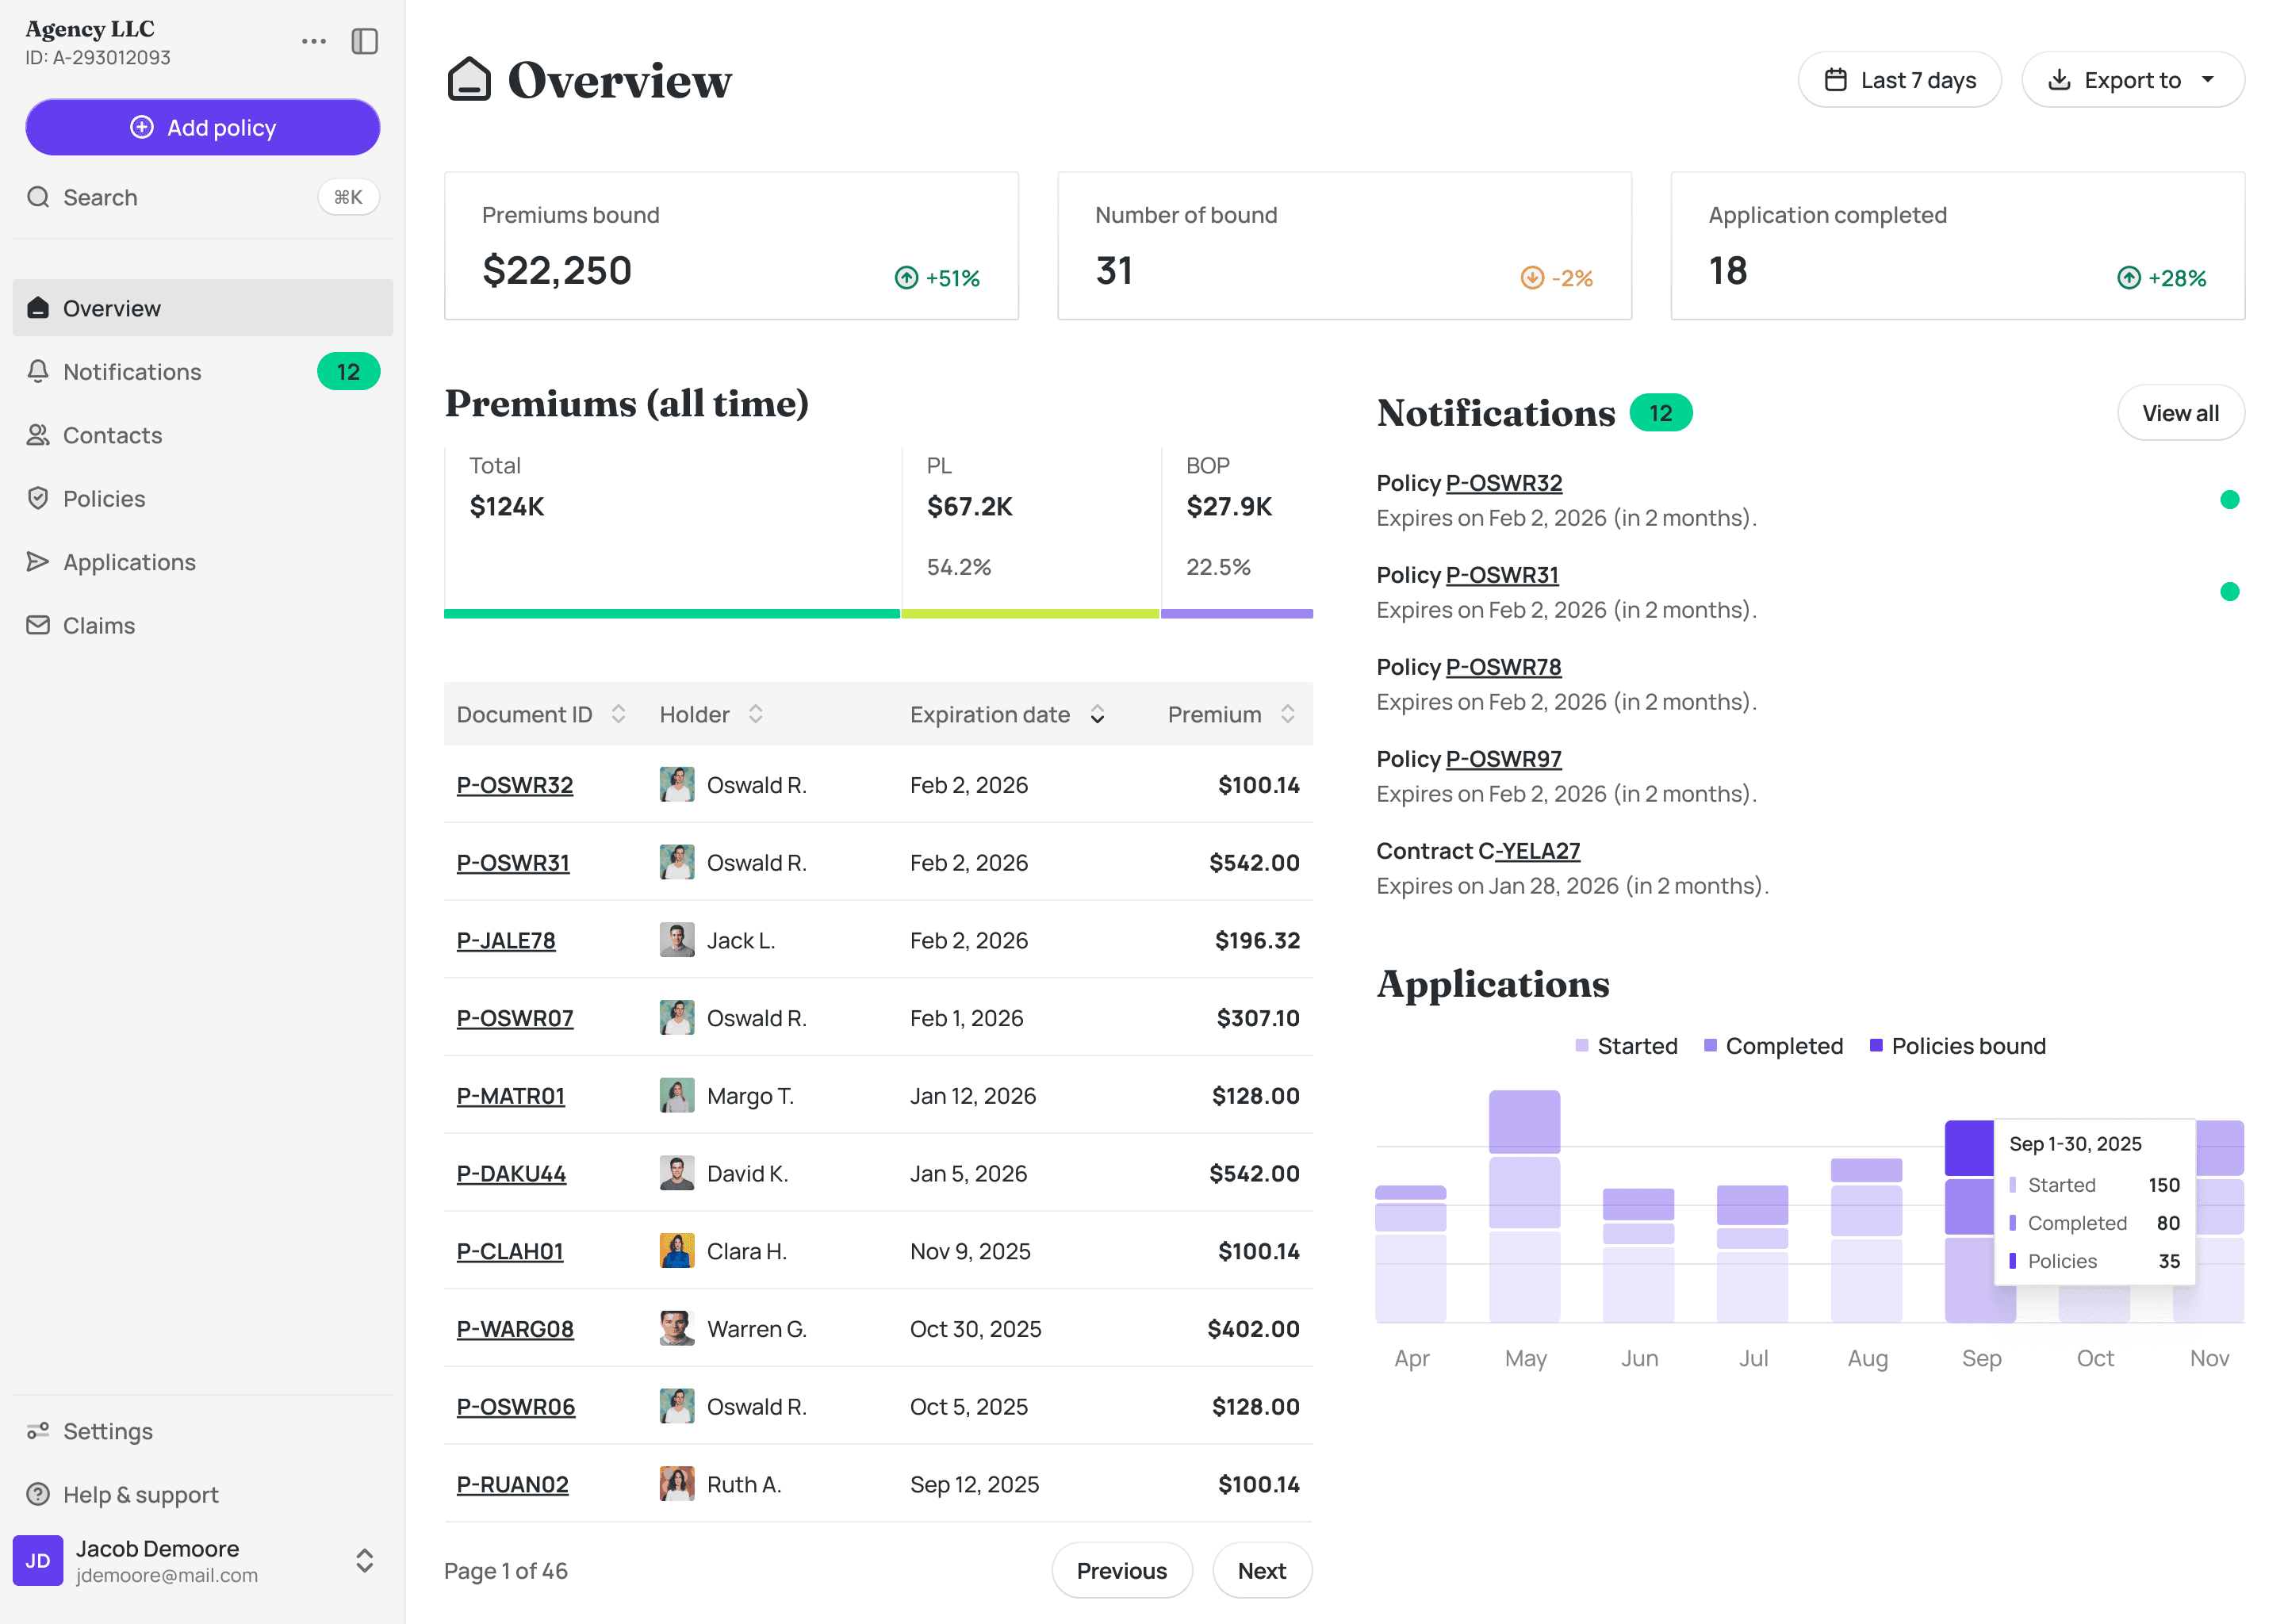
Task: Click the ⌘K shortcut badge
Action: click(348, 197)
